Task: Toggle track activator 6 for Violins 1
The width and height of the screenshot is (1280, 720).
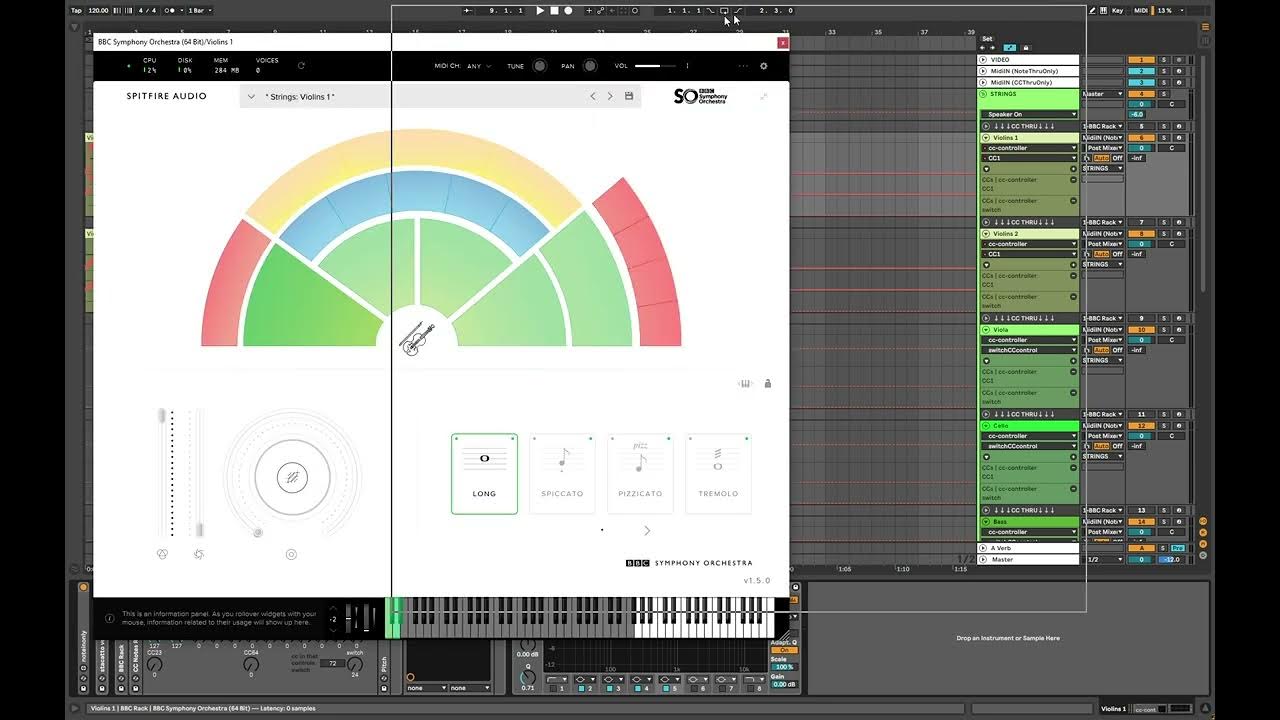Action: [1141, 137]
